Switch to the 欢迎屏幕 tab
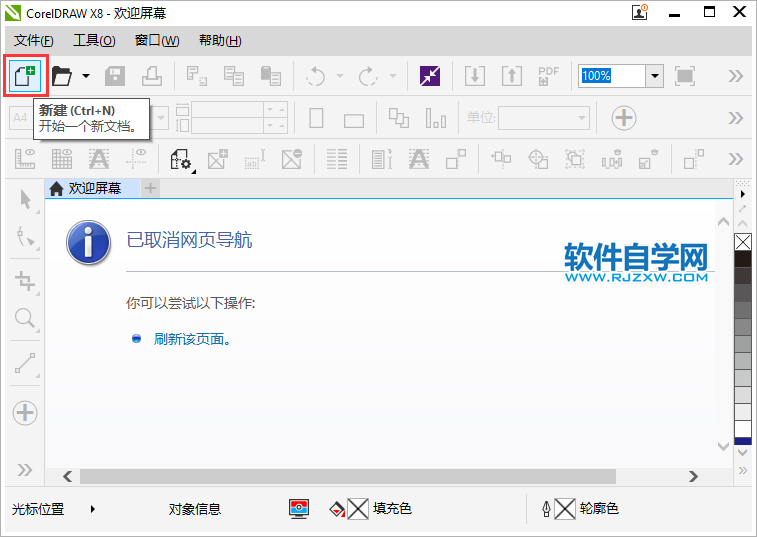The height and width of the screenshot is (537, 757). [x=93, y=188]
